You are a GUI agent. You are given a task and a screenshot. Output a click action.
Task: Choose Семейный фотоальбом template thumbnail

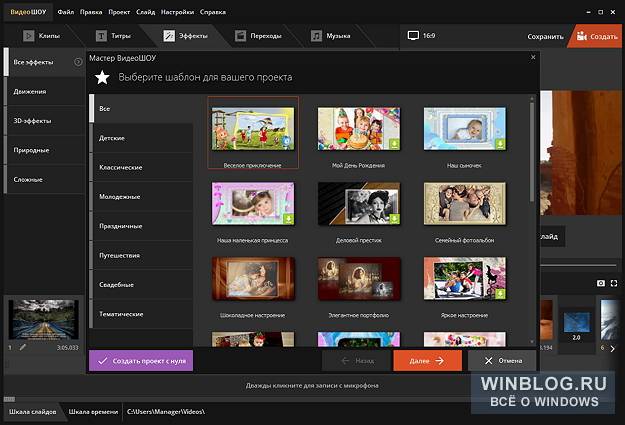coord(465,203)
